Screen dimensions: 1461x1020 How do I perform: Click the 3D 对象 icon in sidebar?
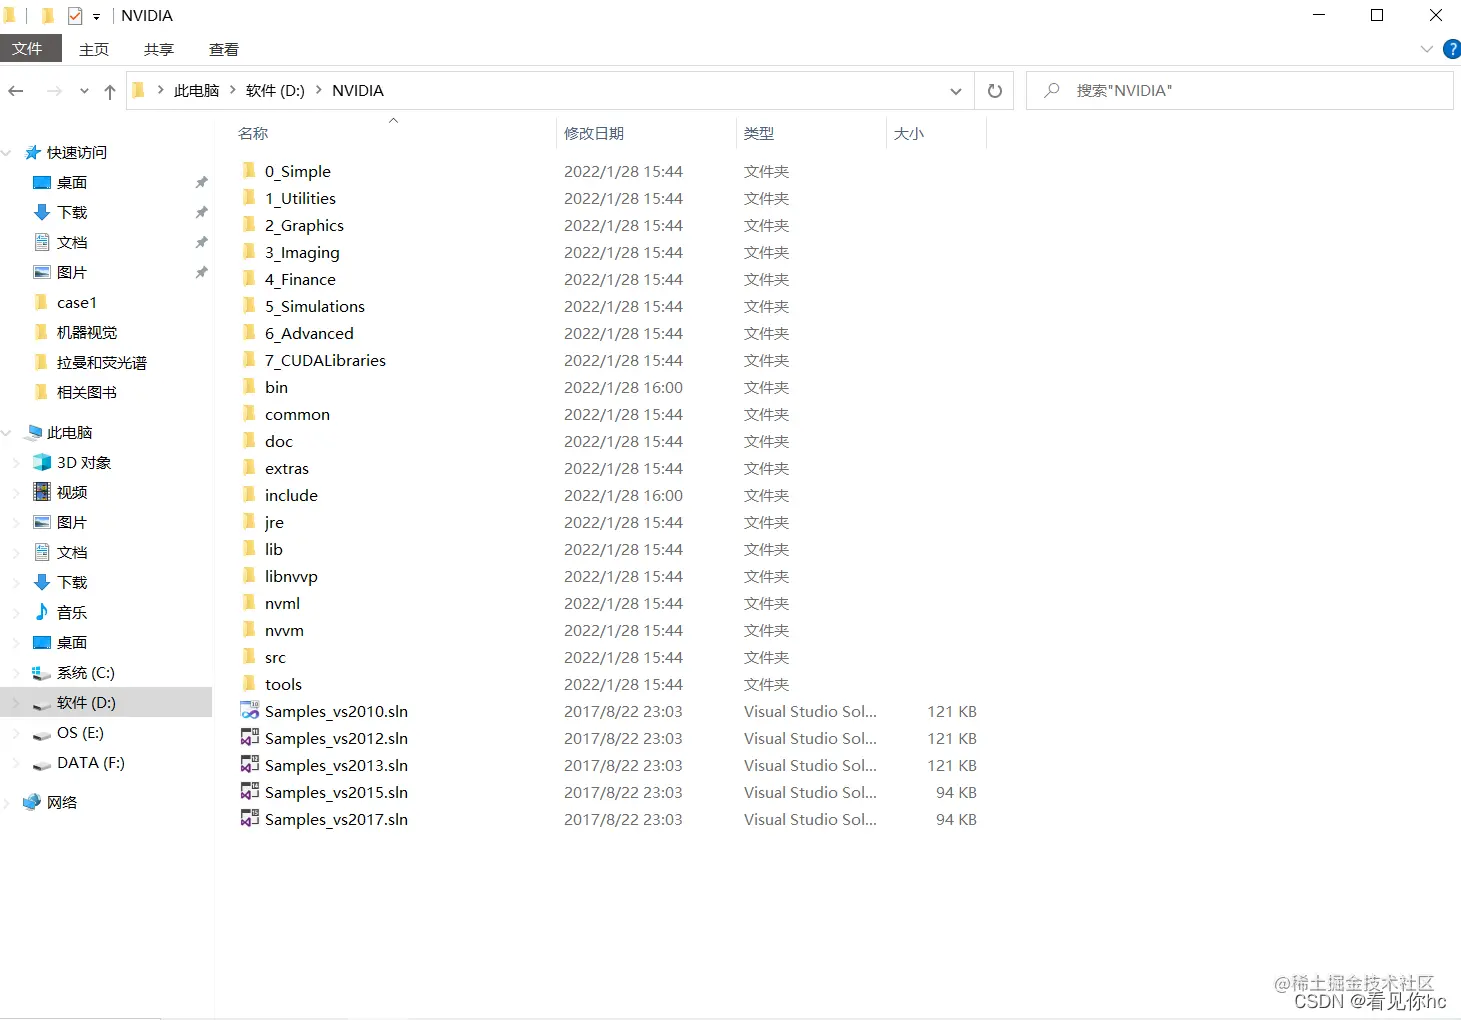42,462
